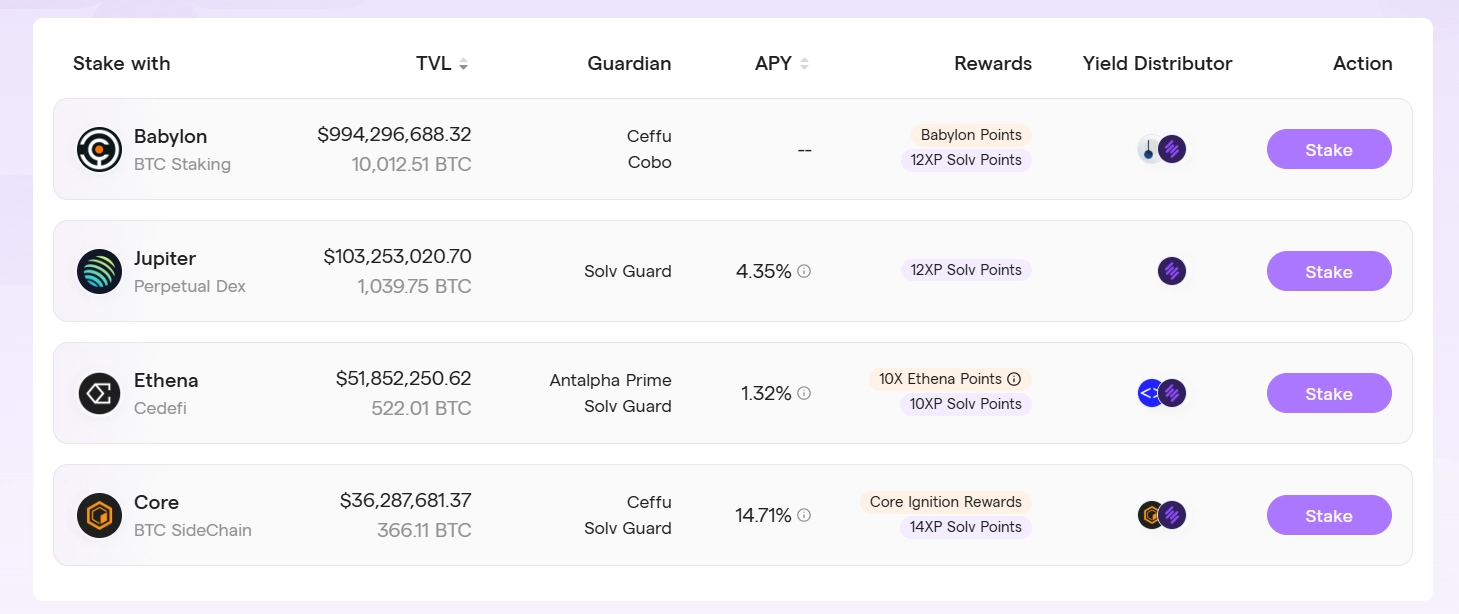
Task: Stake with Babylon button
Action: 1329,150
